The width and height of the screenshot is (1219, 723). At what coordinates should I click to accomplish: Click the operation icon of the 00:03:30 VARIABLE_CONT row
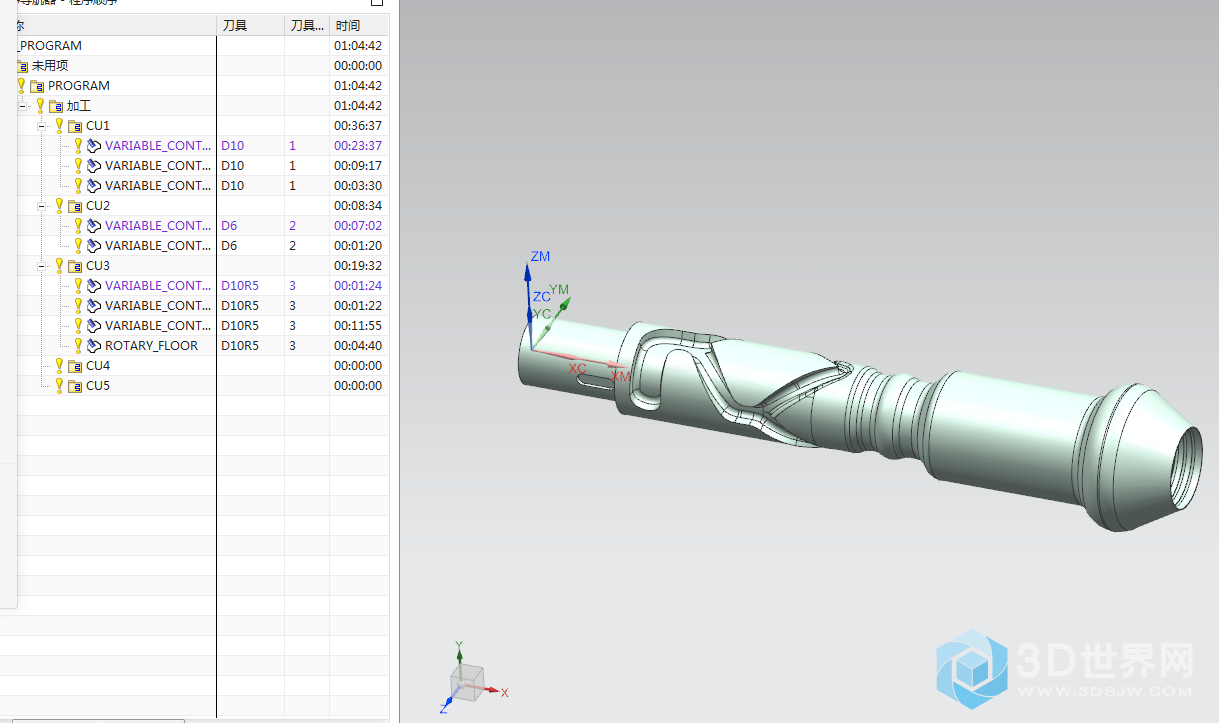(94, 186)
